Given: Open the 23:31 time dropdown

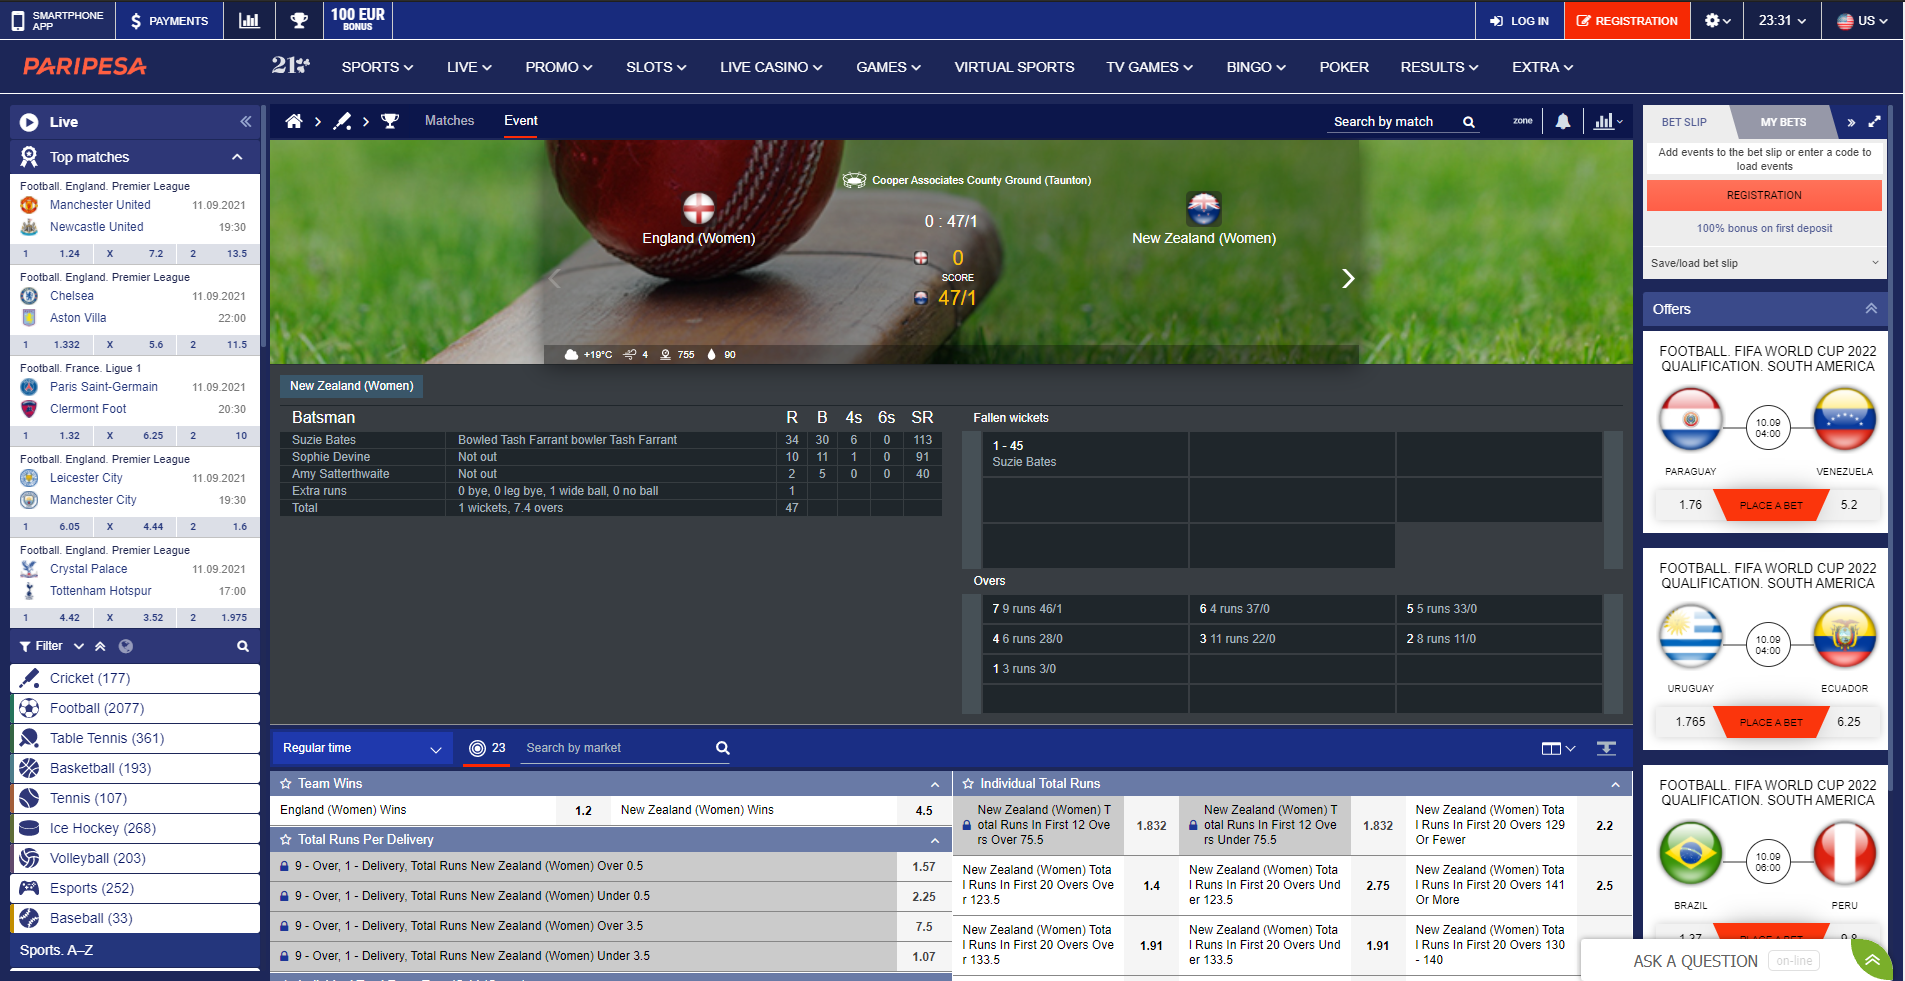Looking at the screenshot, I should [x=1782, y=20].
